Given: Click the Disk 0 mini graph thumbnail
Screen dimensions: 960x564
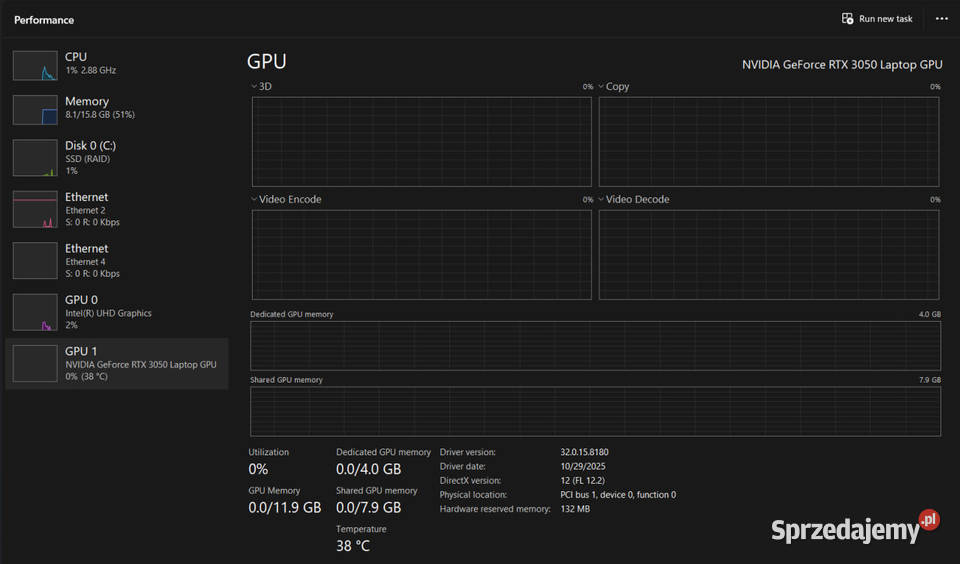Looking at the screenshot, I should pos(35,158).
